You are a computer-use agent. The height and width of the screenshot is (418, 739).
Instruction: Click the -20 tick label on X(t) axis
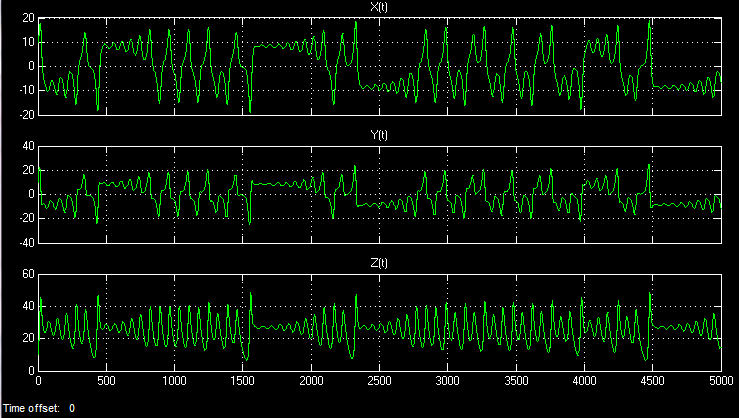[x=25, y=115]
